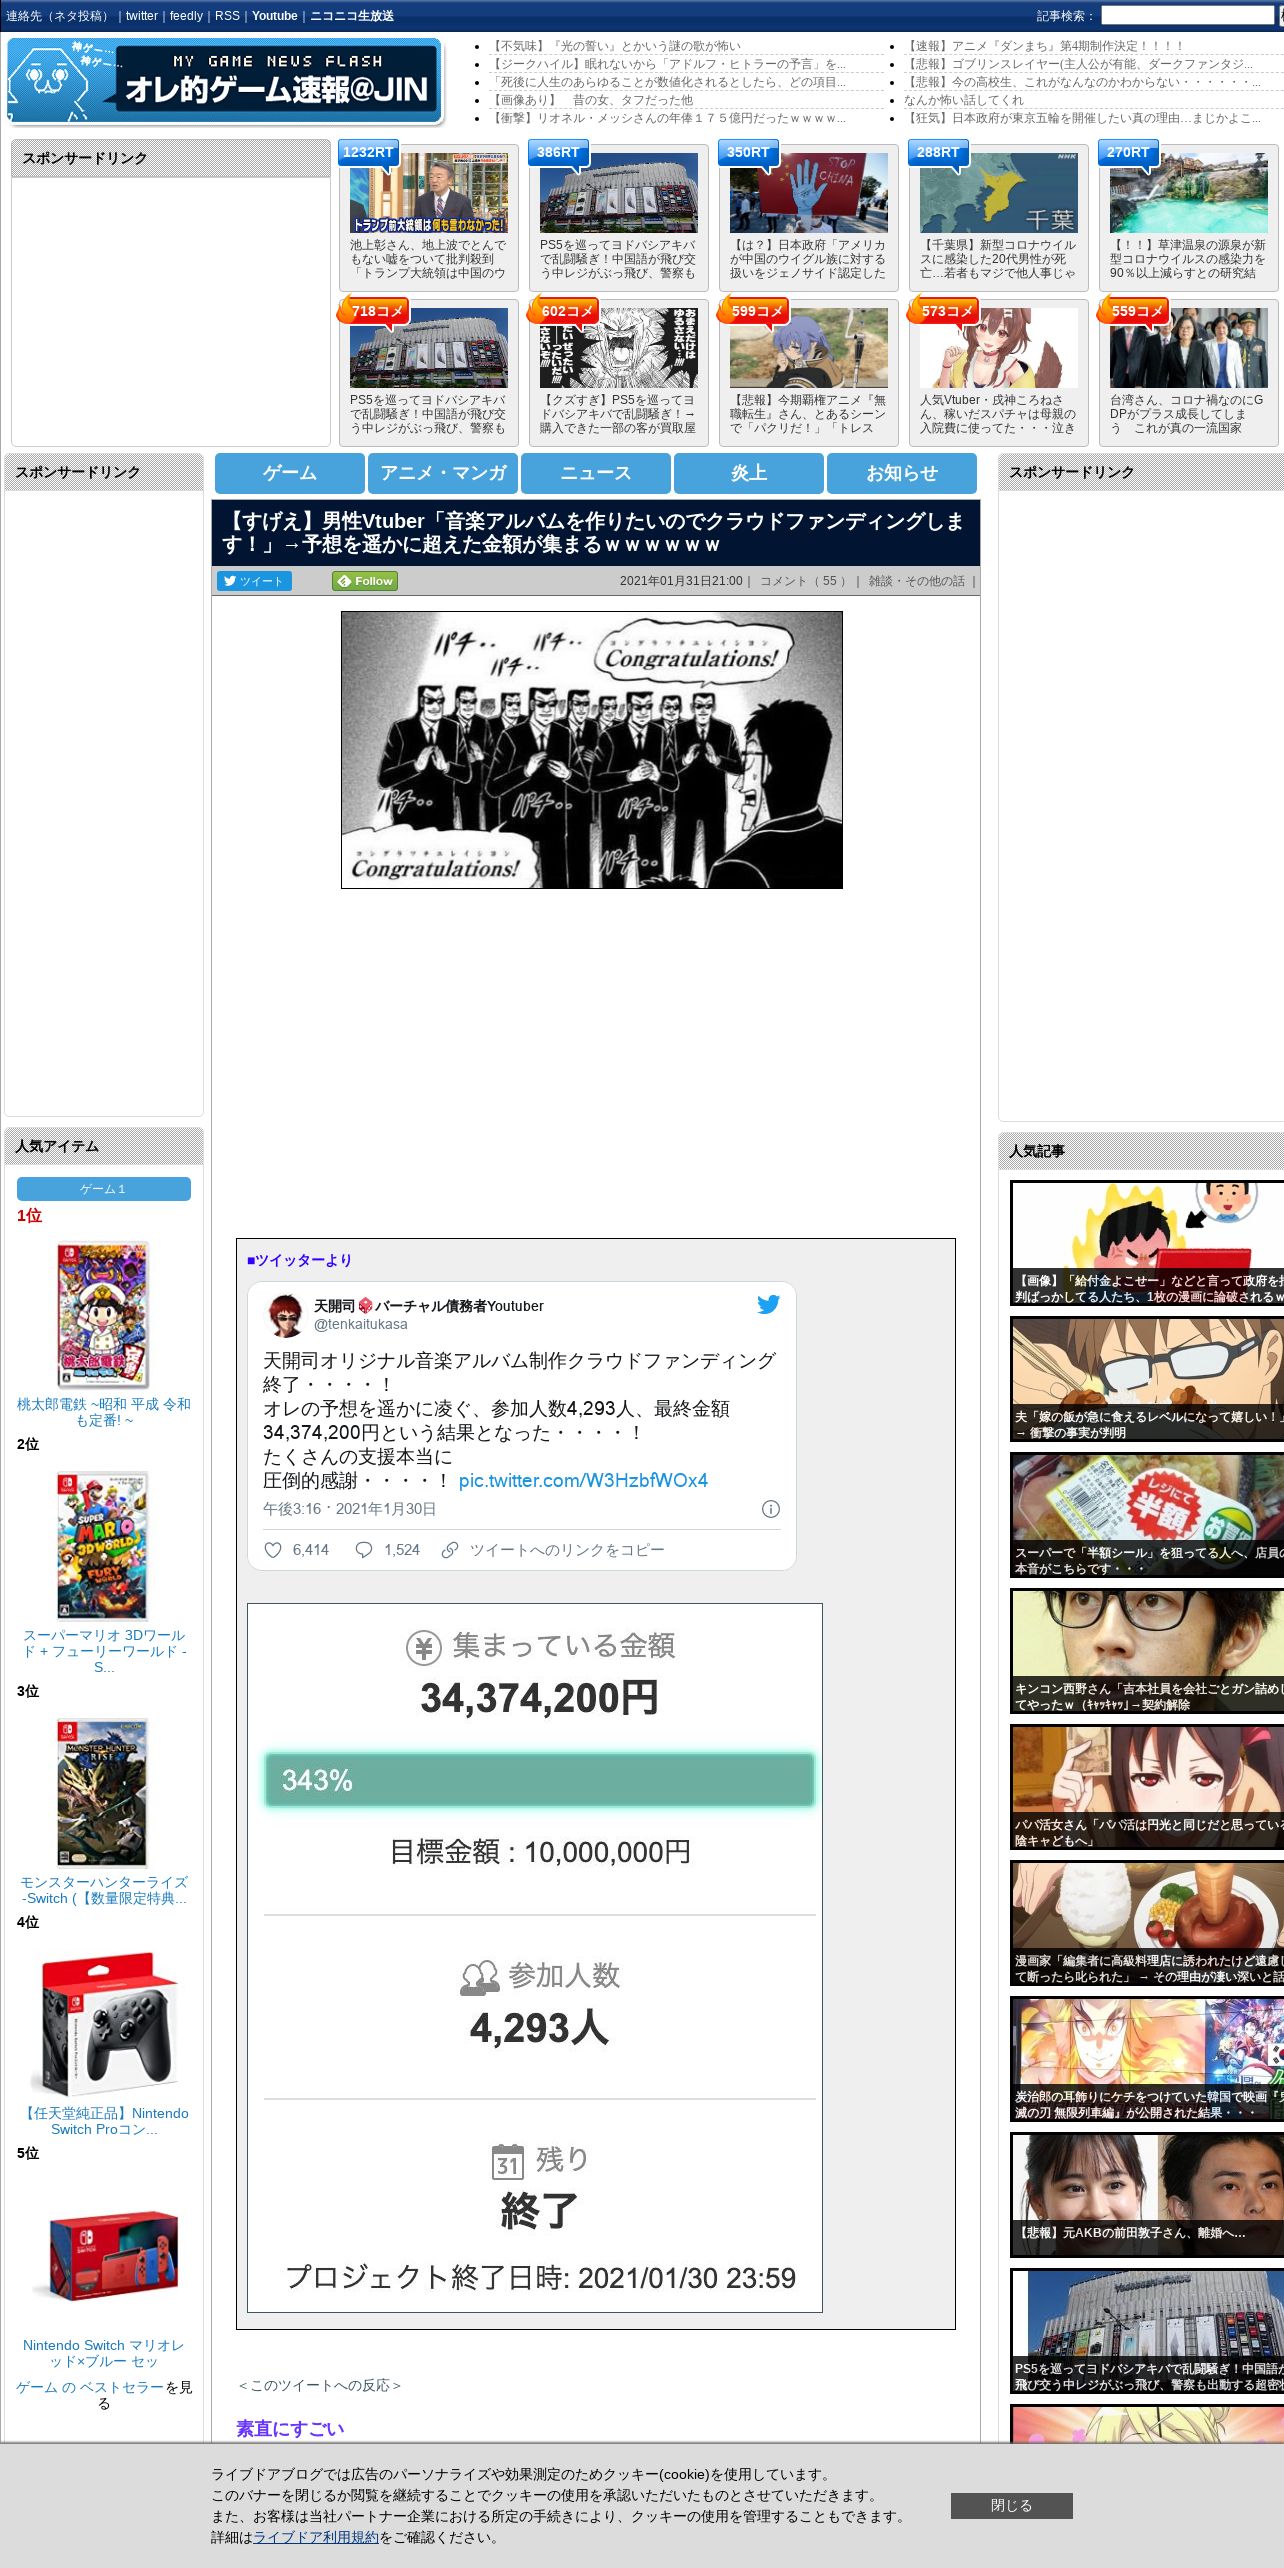Open the アニメ・マンガ category tab
Screen dimensions: 1284x2568
[x=443, y=473]
